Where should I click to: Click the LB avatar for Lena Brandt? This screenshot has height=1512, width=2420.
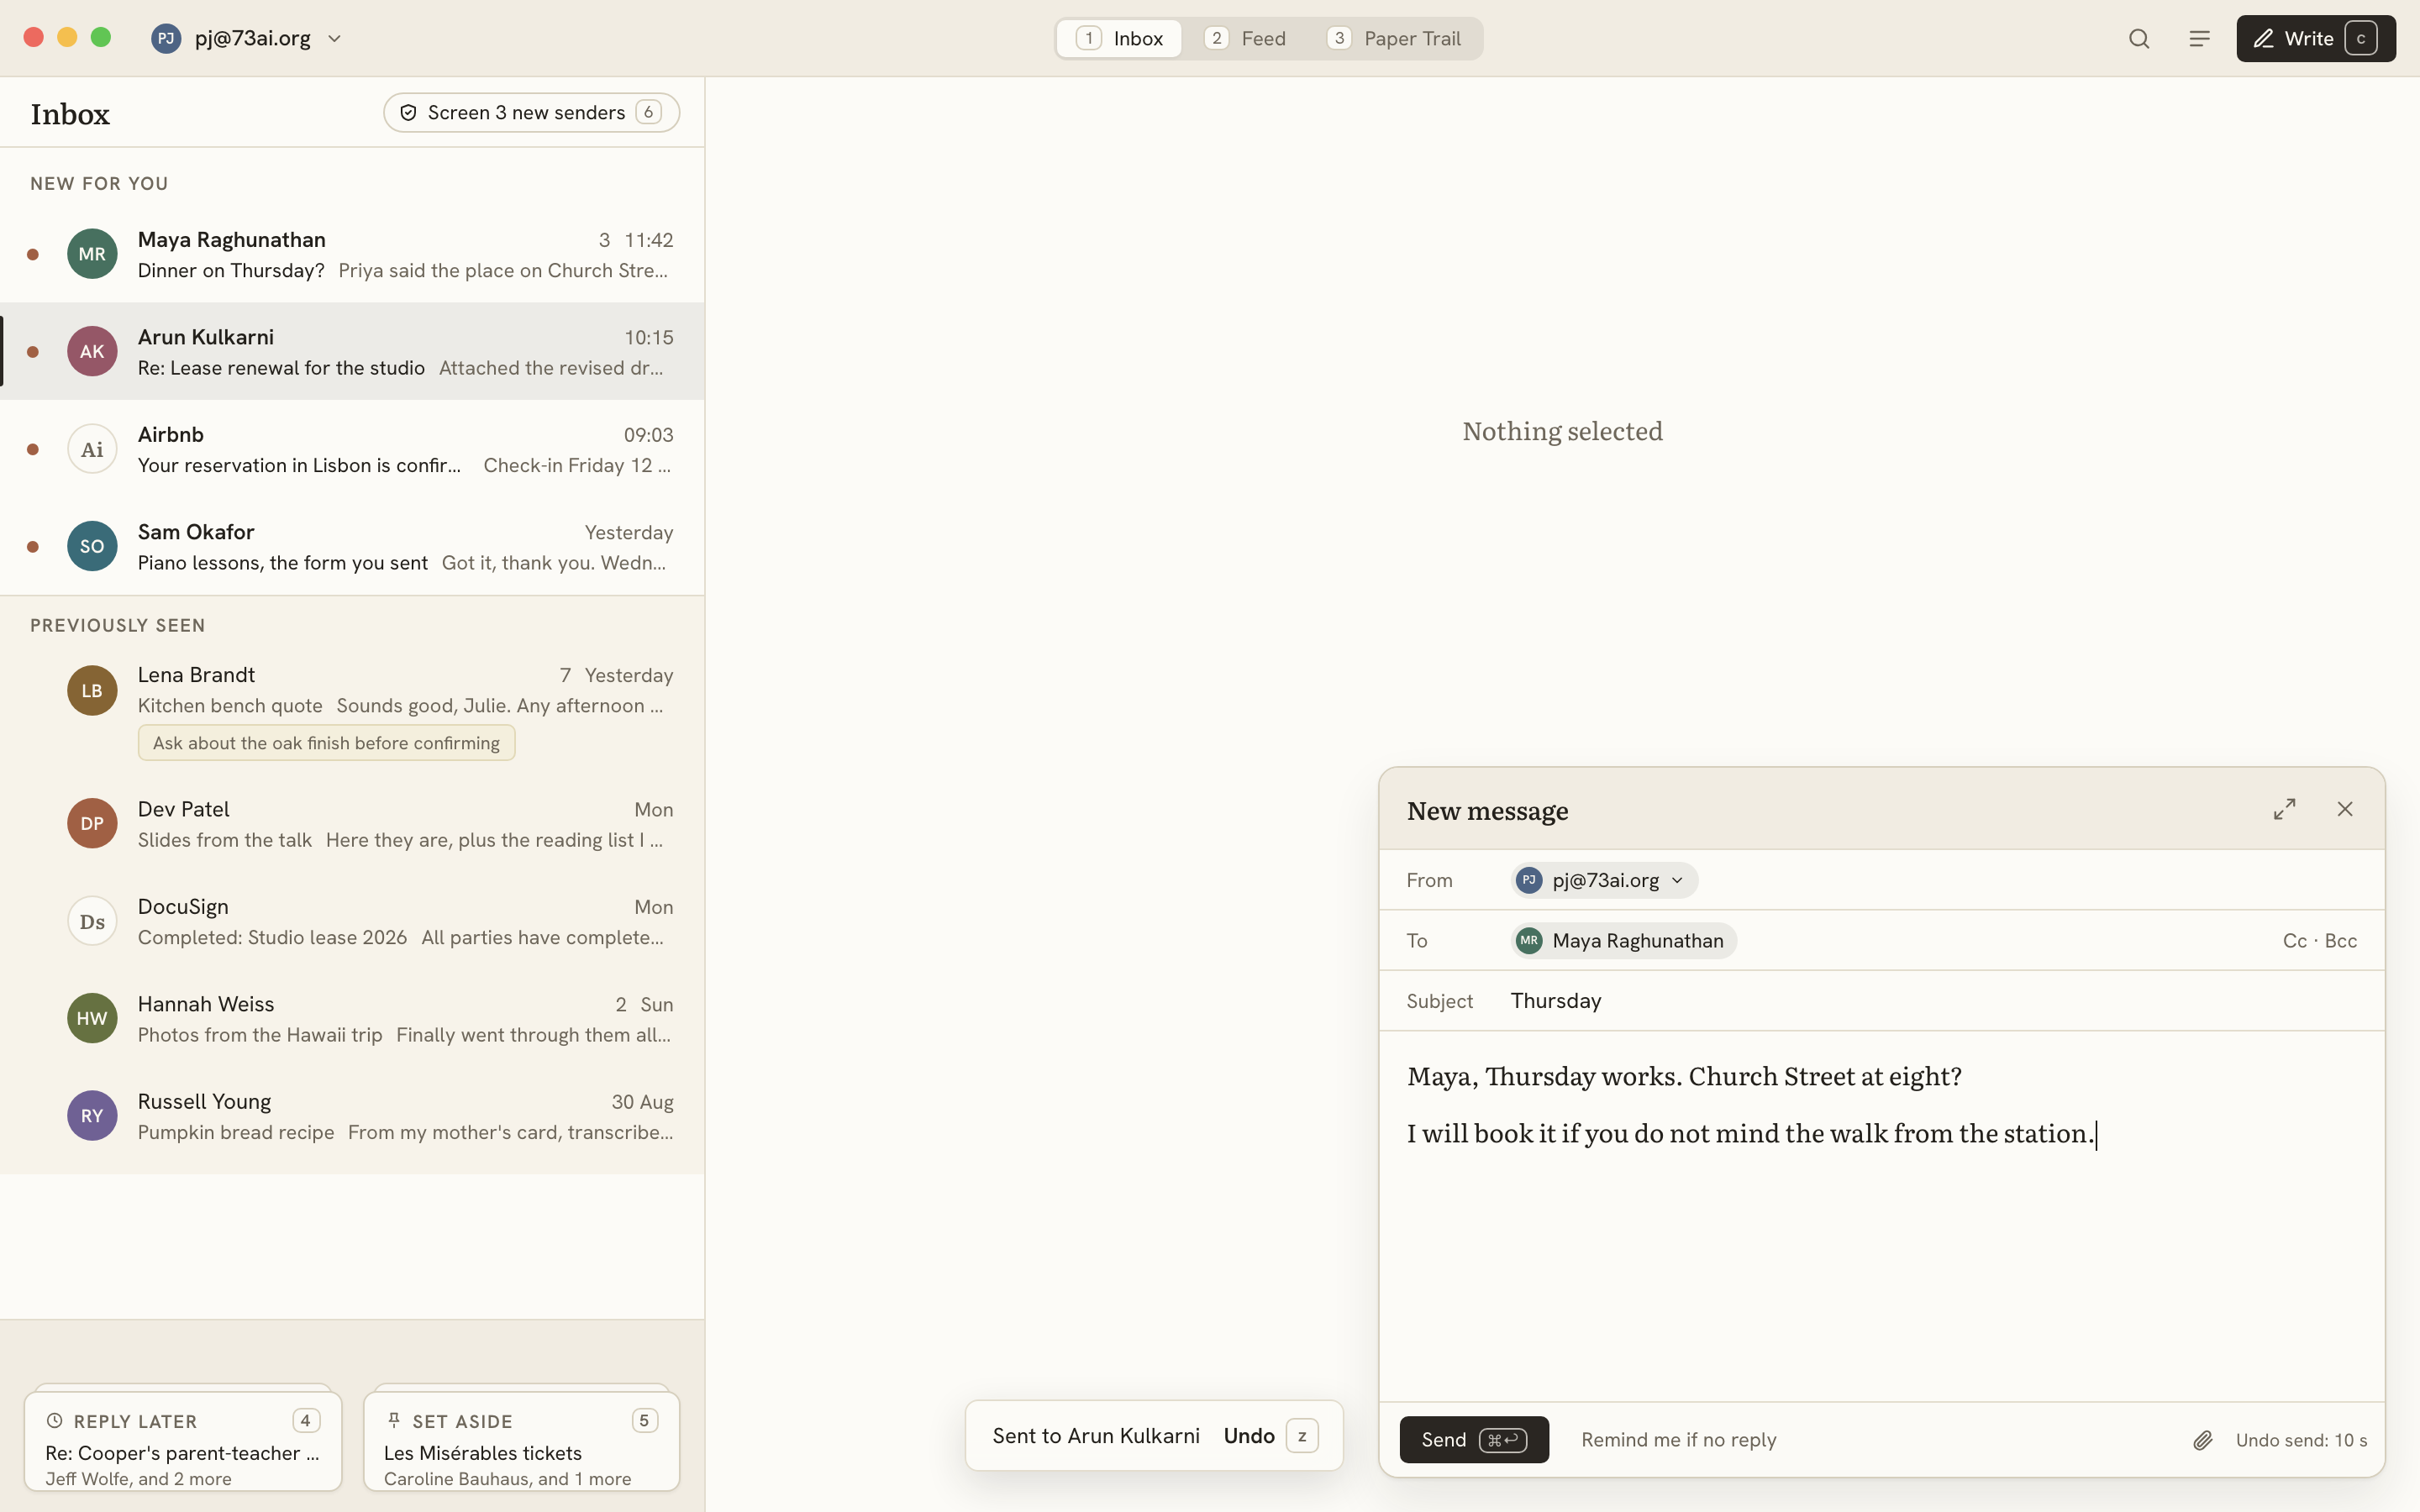click(92, 690)
